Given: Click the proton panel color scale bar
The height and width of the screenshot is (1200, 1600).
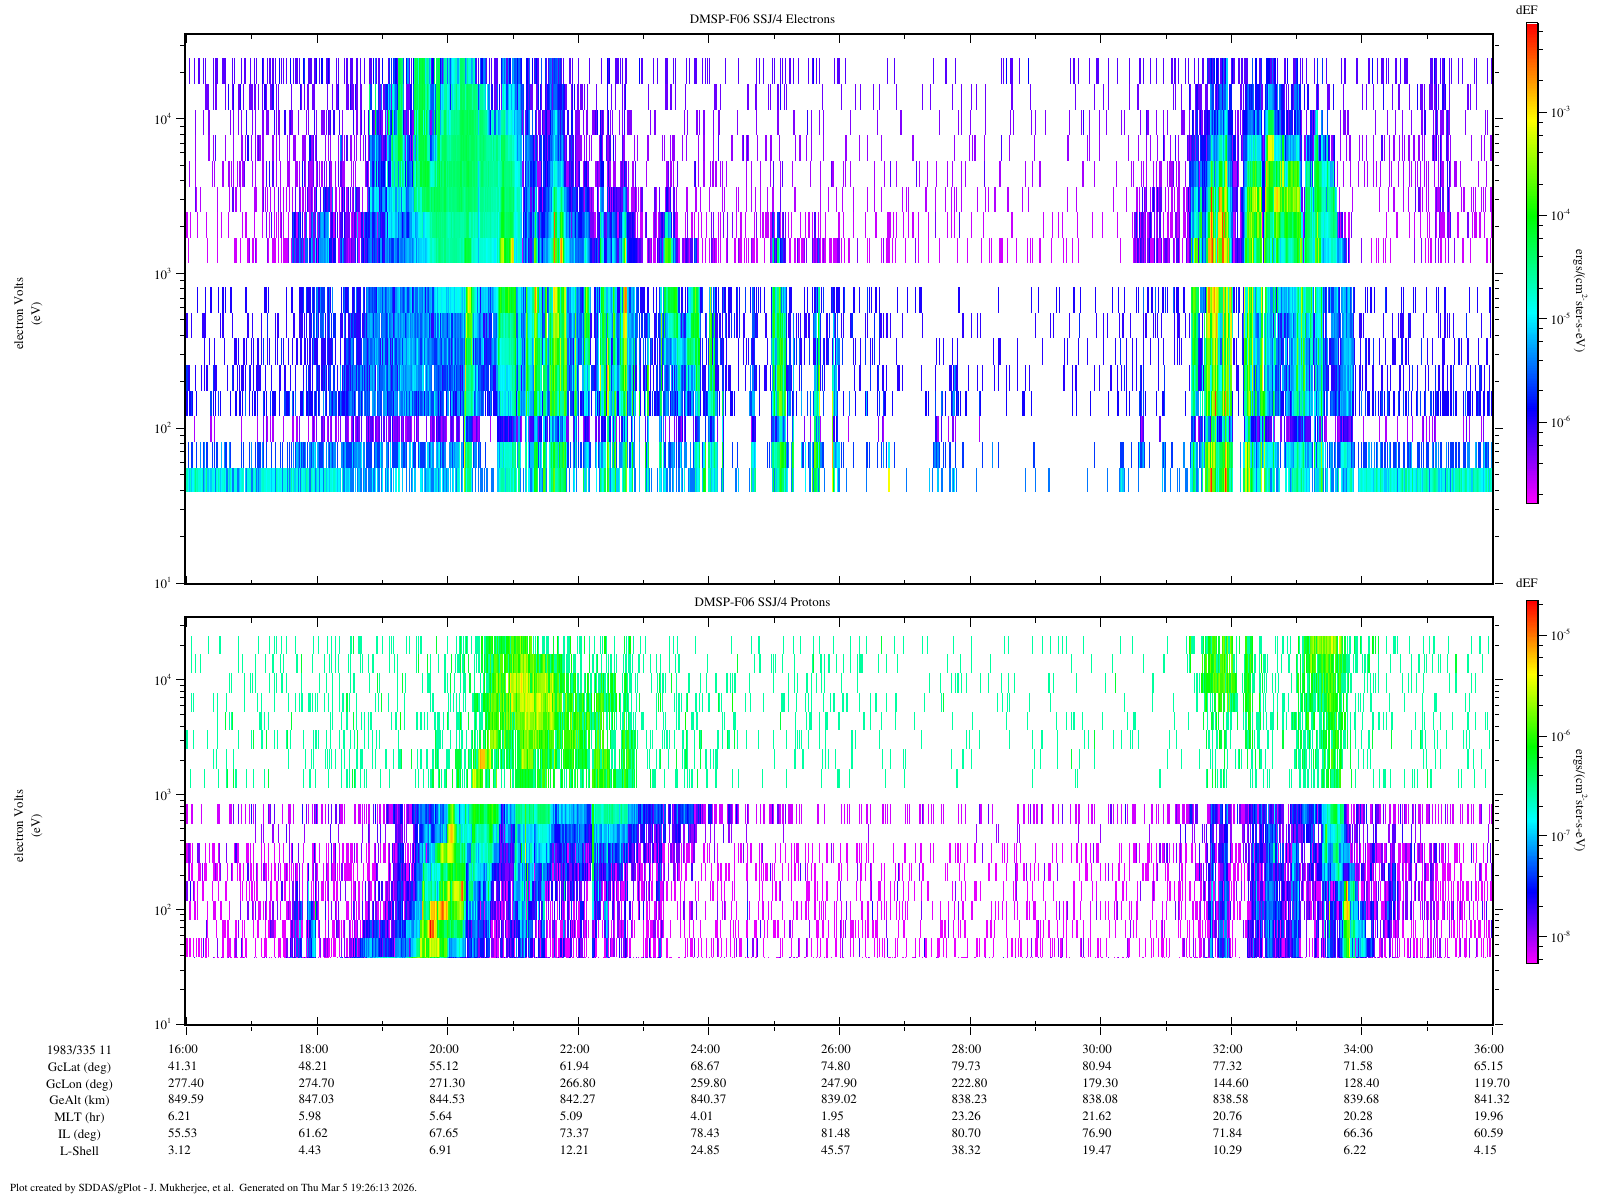Looking at the screenshot, I should (1531, 781).
